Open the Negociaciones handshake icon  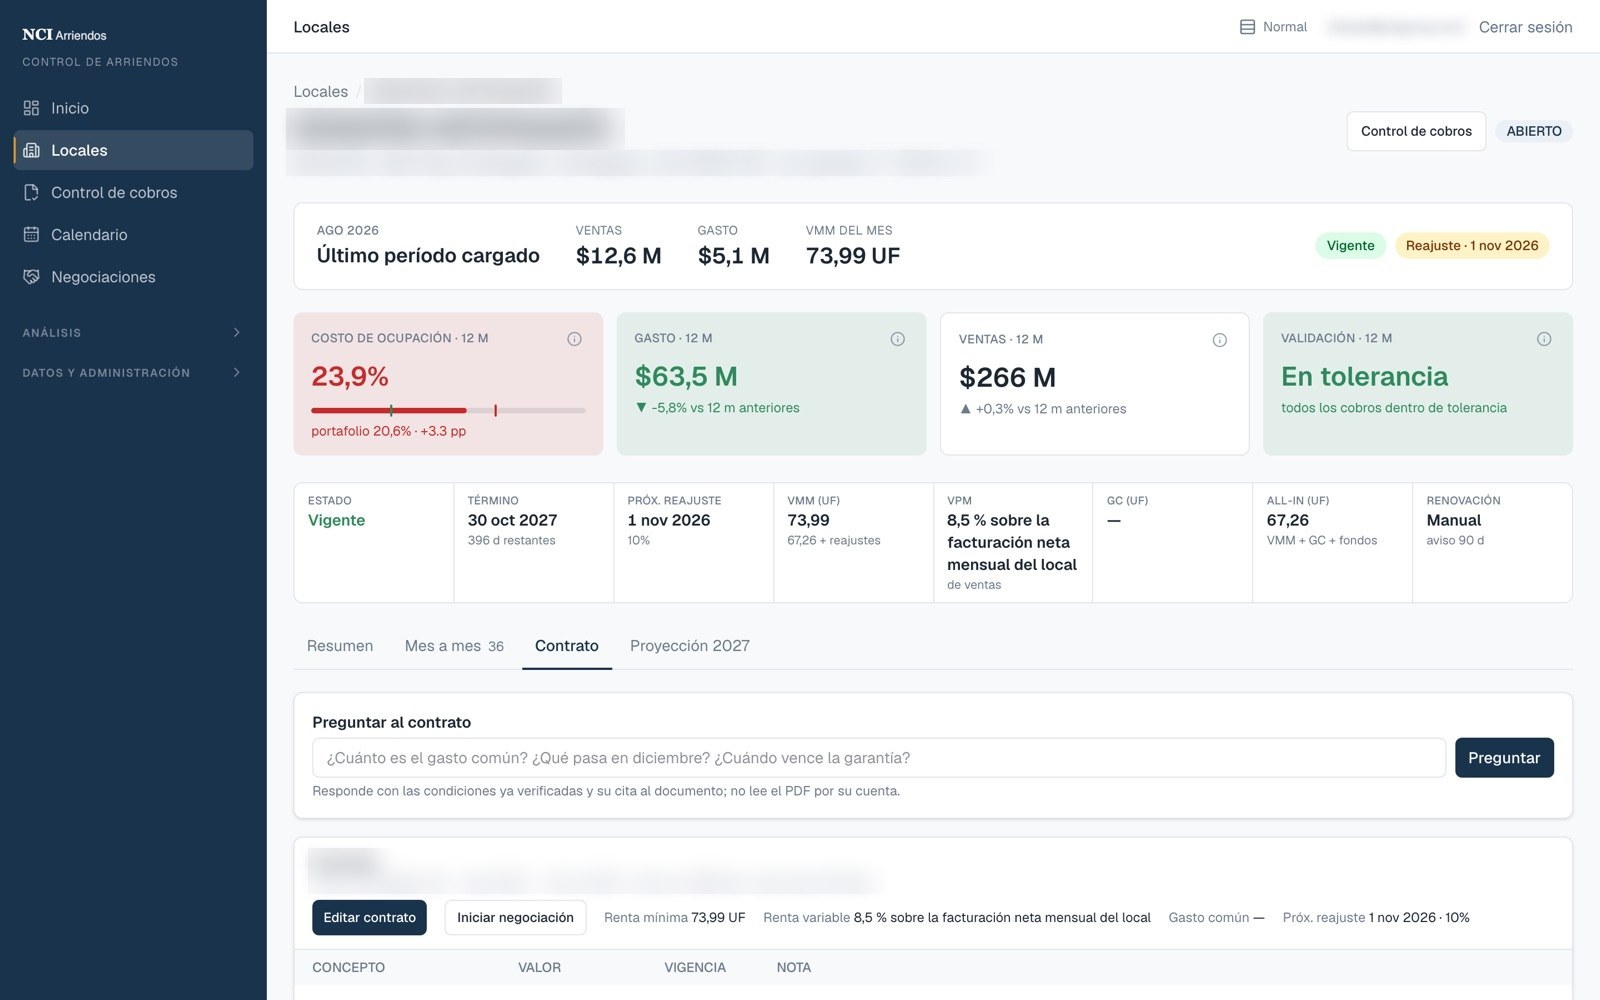pos(31,276)
